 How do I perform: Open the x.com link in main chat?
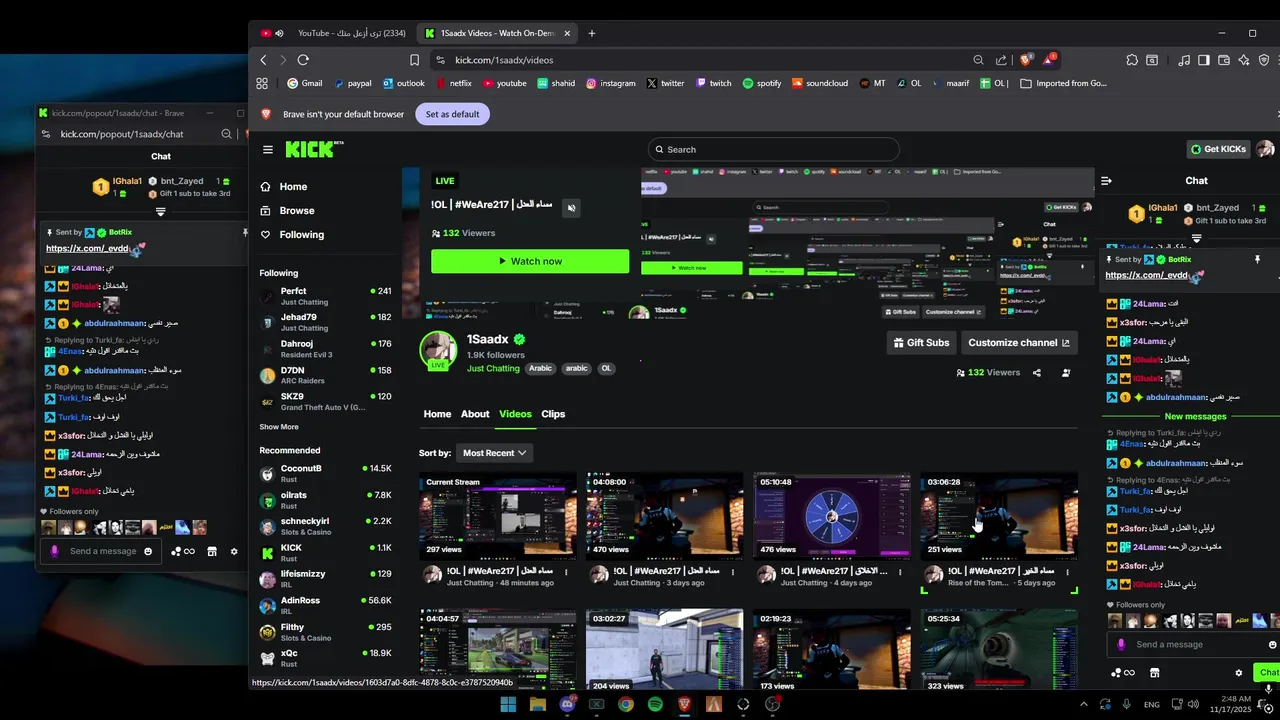coord(1146,275)
